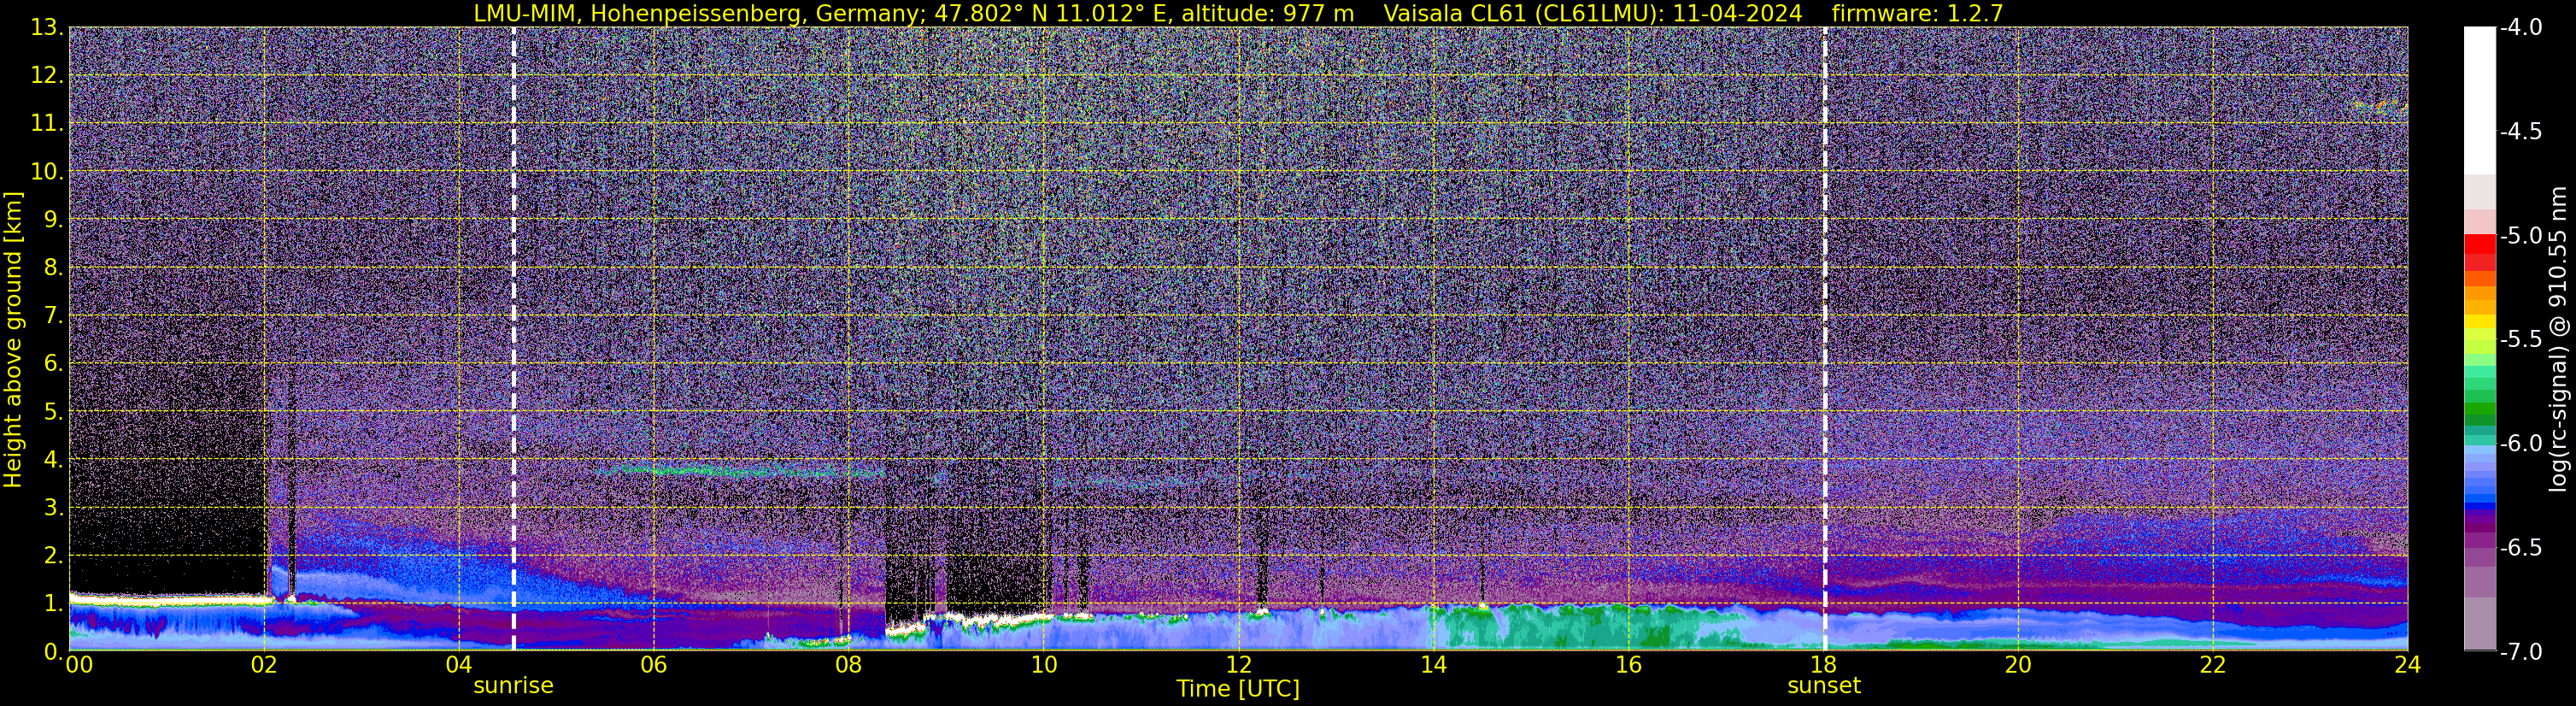
Task: Click the red segment of the colorbar
Action: click(2479, 245)
